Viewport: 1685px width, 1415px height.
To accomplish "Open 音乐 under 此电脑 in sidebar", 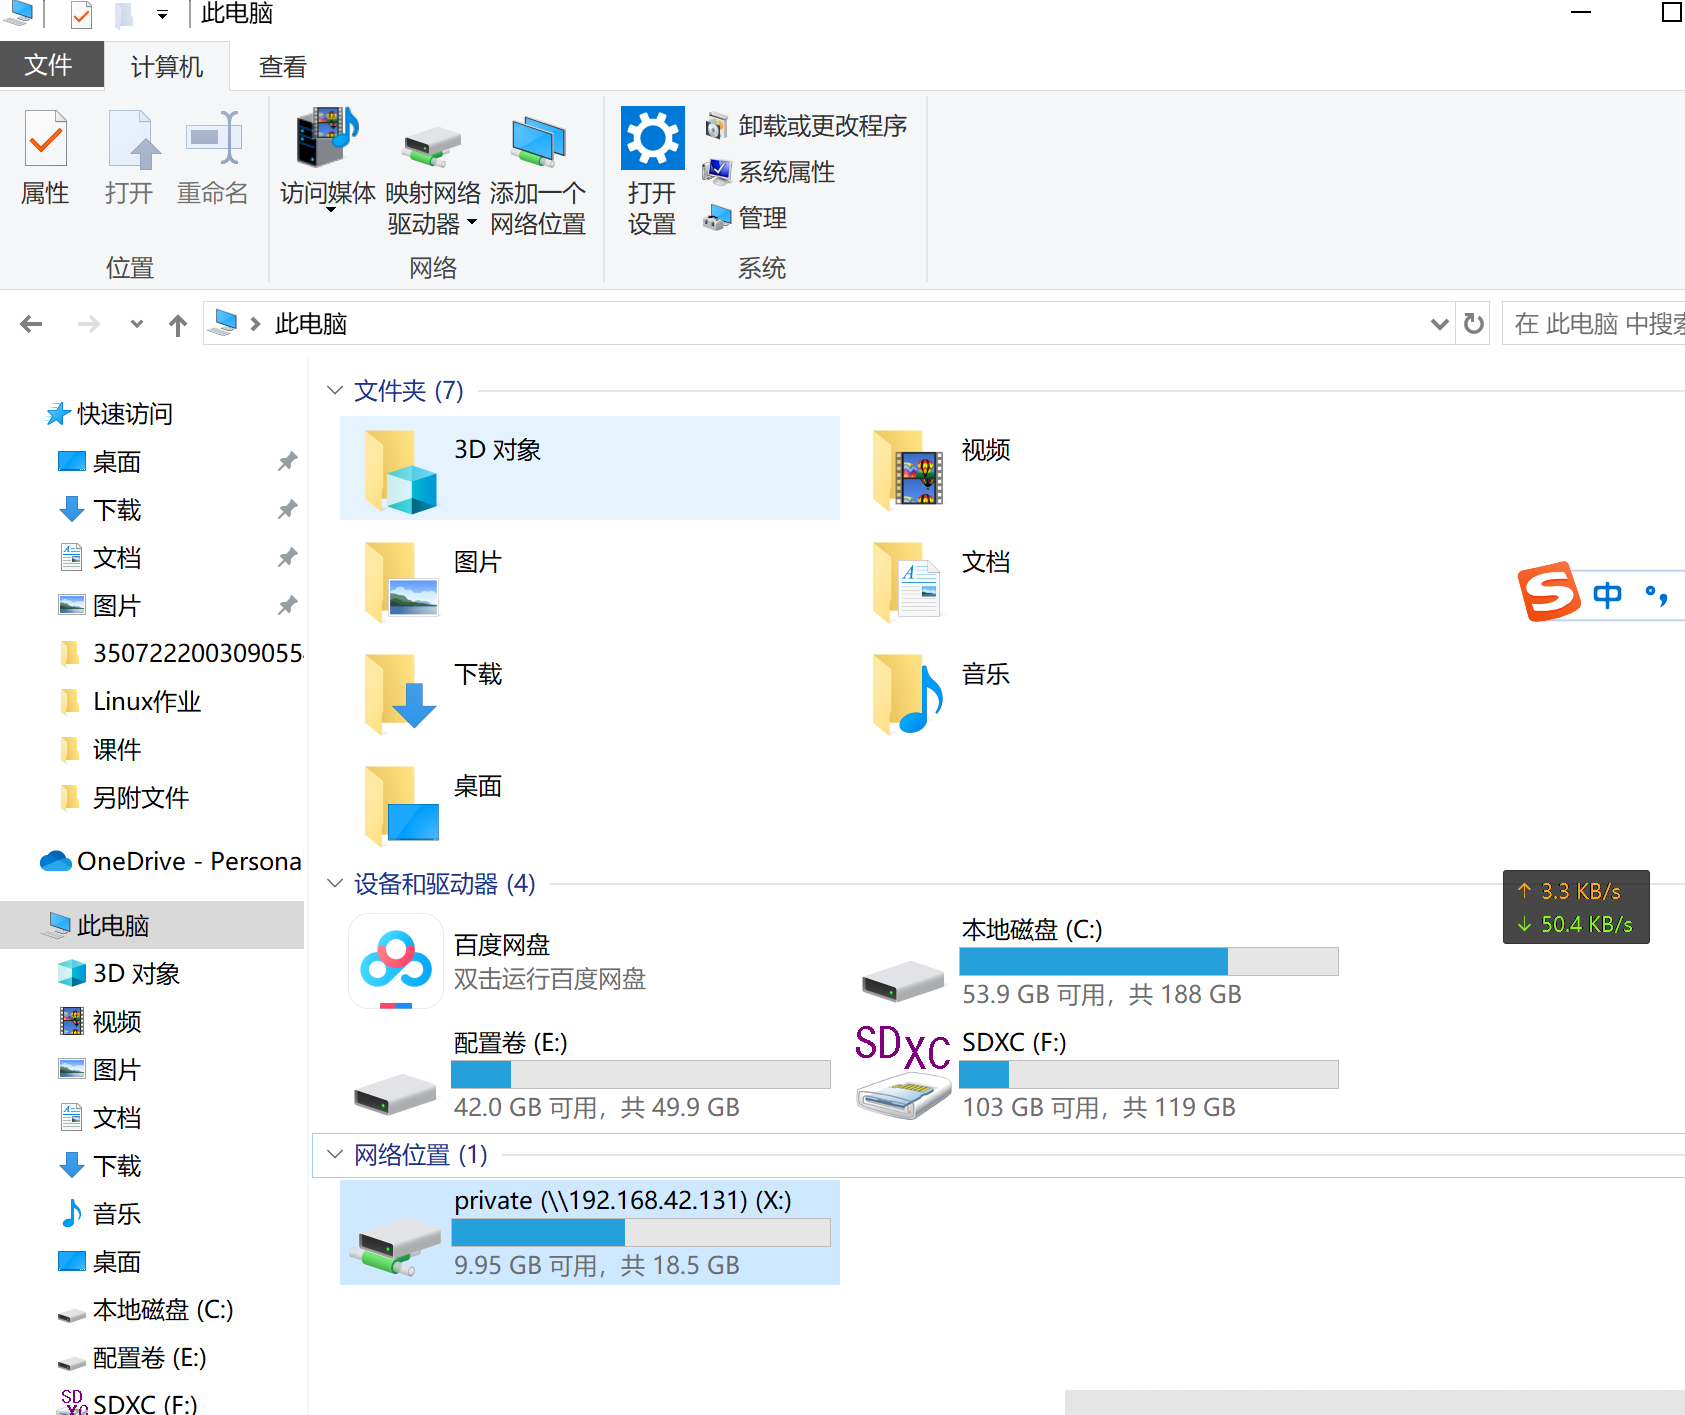I will click(117, 1214).
